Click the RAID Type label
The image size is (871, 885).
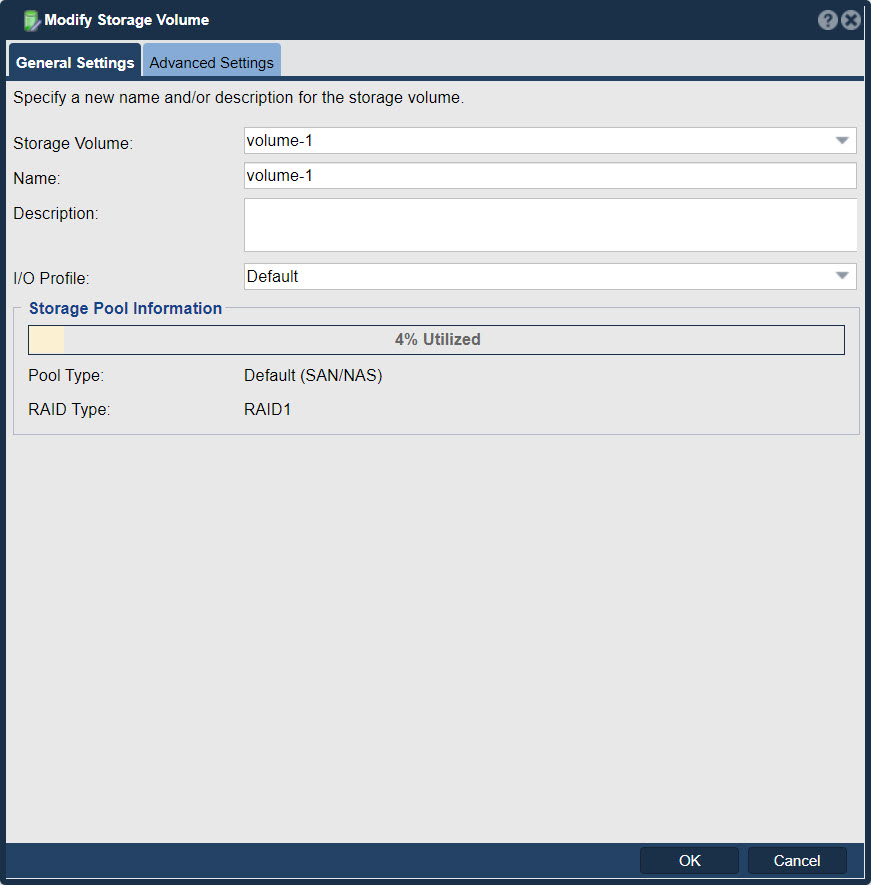[x=69, y=409]
